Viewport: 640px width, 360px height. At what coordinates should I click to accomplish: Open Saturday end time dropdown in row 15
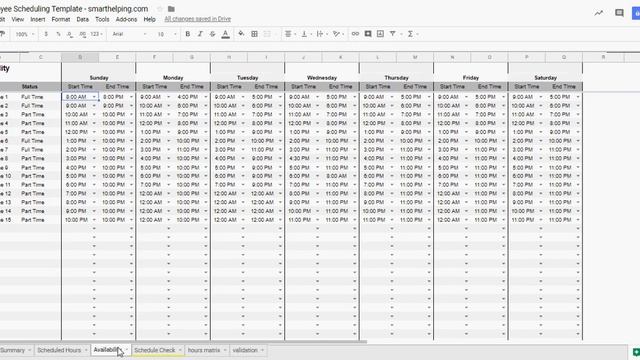(x=578, y=220)
